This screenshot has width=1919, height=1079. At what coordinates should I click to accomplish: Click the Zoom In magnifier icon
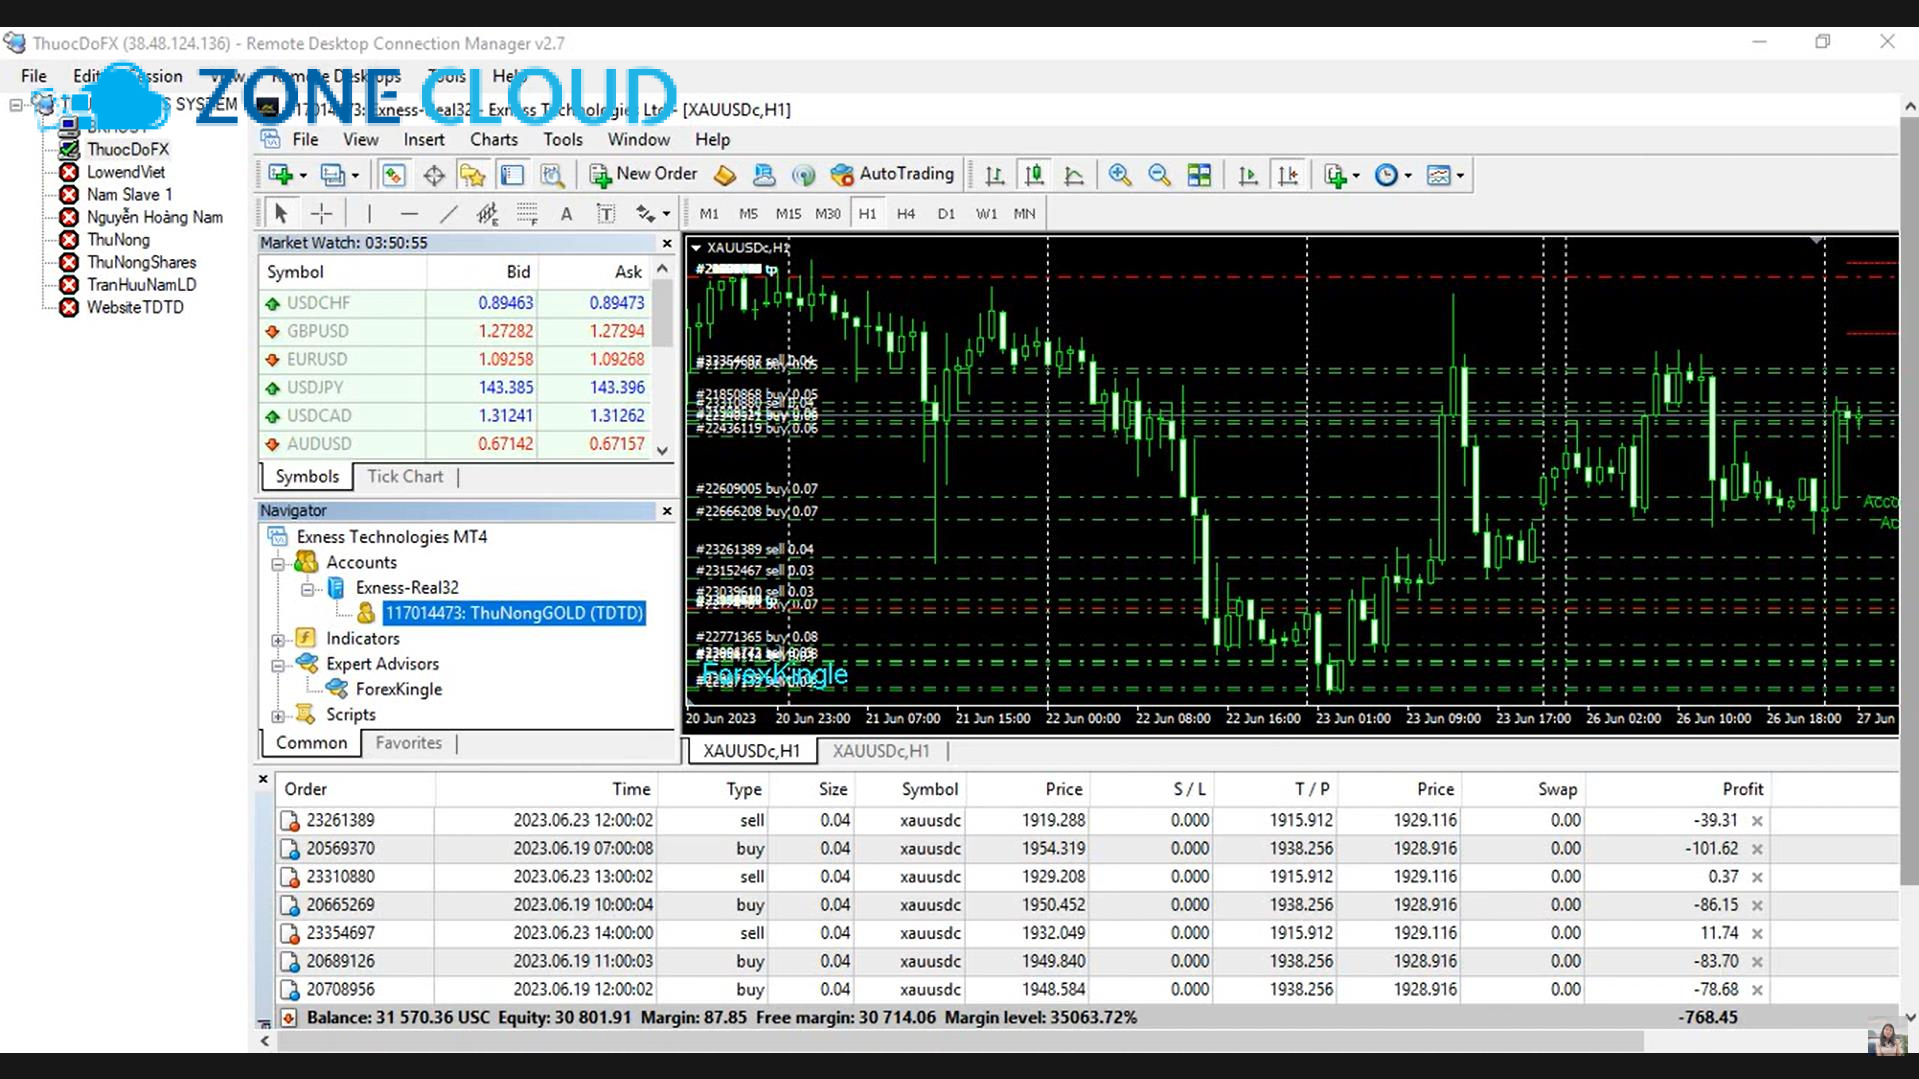(x=1119, y=175)
